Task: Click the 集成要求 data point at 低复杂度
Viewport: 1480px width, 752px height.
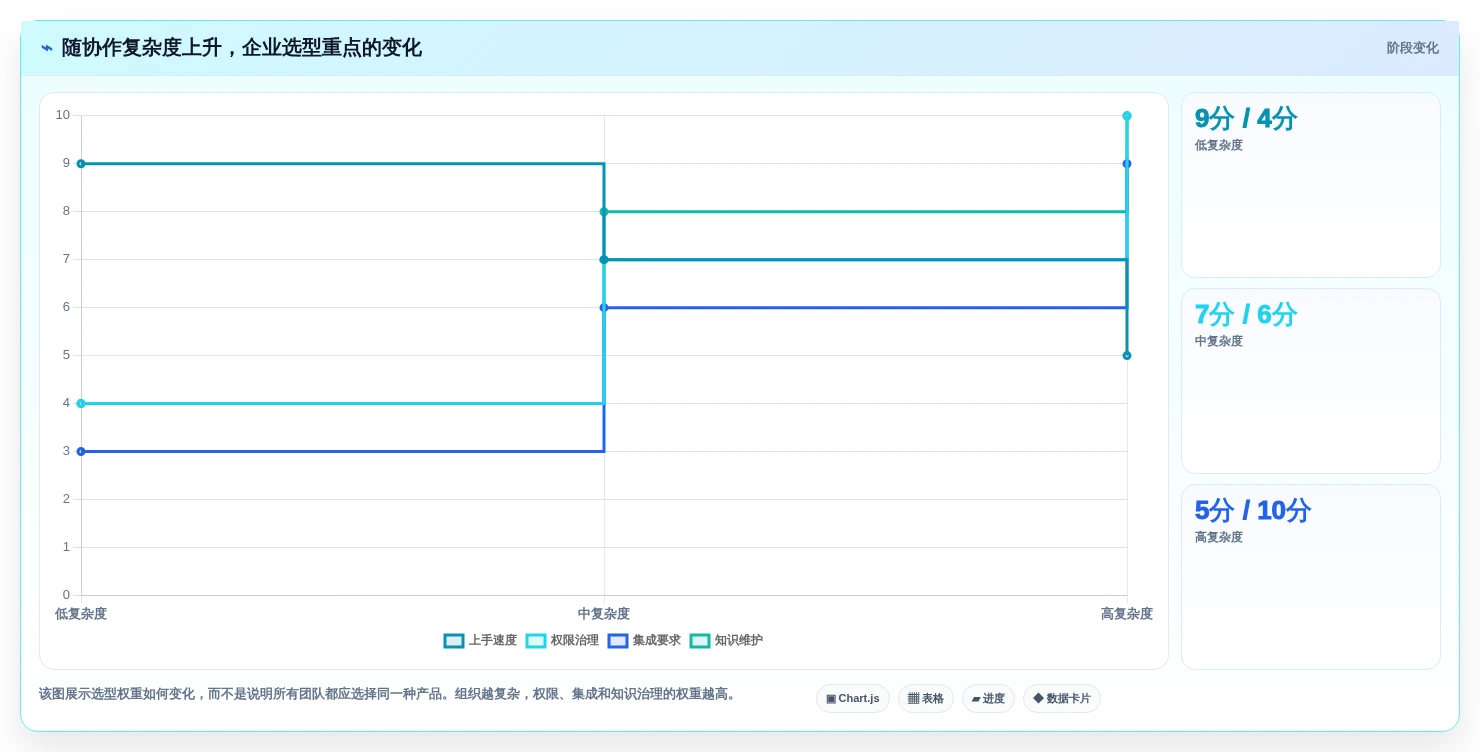Action: pyautogui.click(x=81, y=452)
